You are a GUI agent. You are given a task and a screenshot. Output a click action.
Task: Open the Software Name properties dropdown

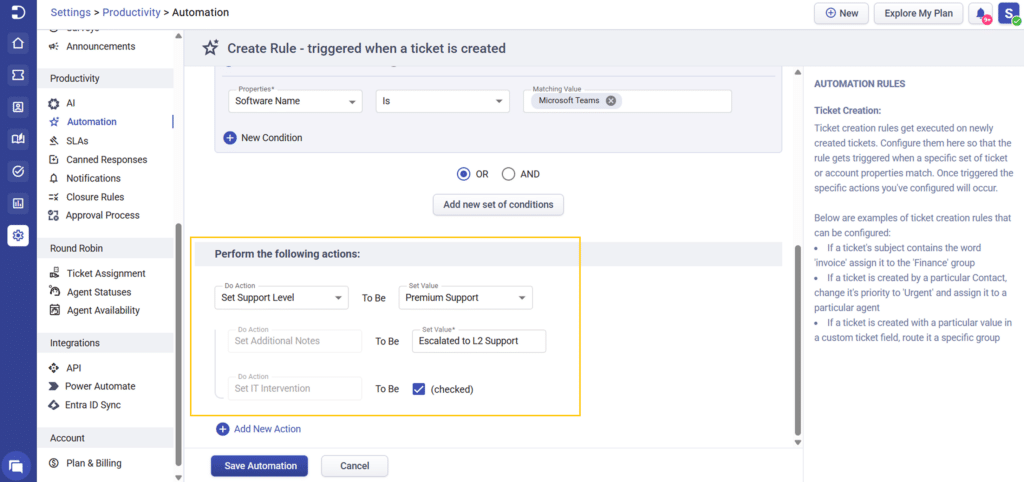pyautogui.click(x=296, y=101)
